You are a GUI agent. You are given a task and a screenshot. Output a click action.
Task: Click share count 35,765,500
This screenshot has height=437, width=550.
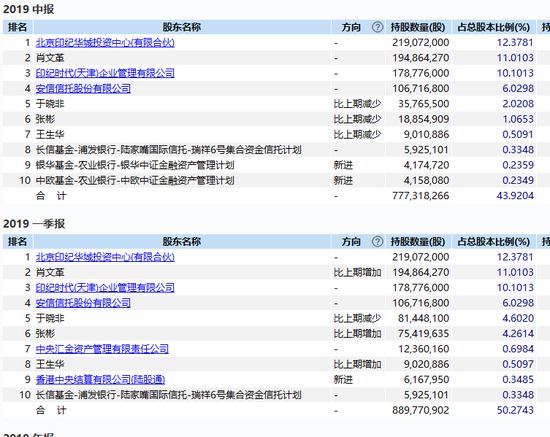pyautogui.click(x=423, y=104)
